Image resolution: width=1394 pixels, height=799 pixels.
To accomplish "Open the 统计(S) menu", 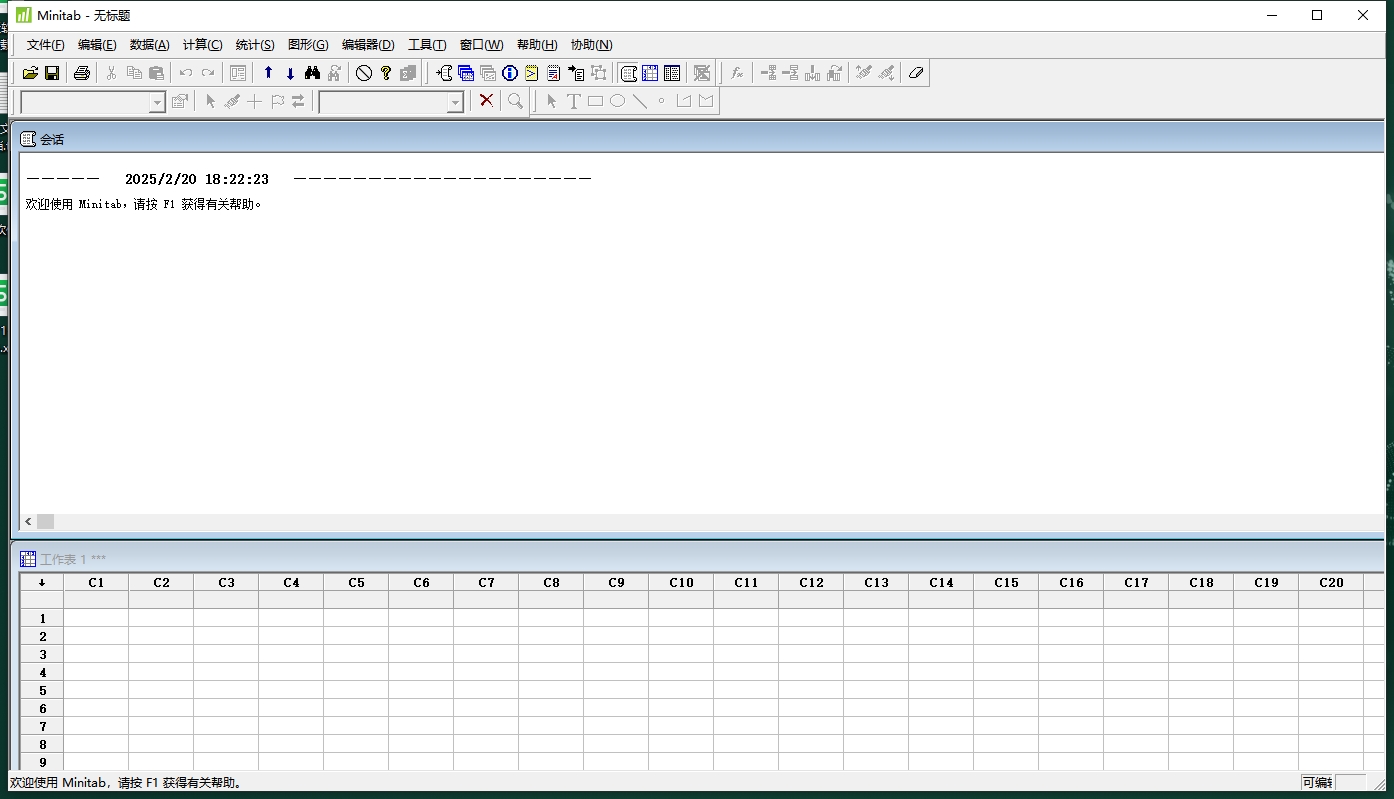I will (254, 45).
